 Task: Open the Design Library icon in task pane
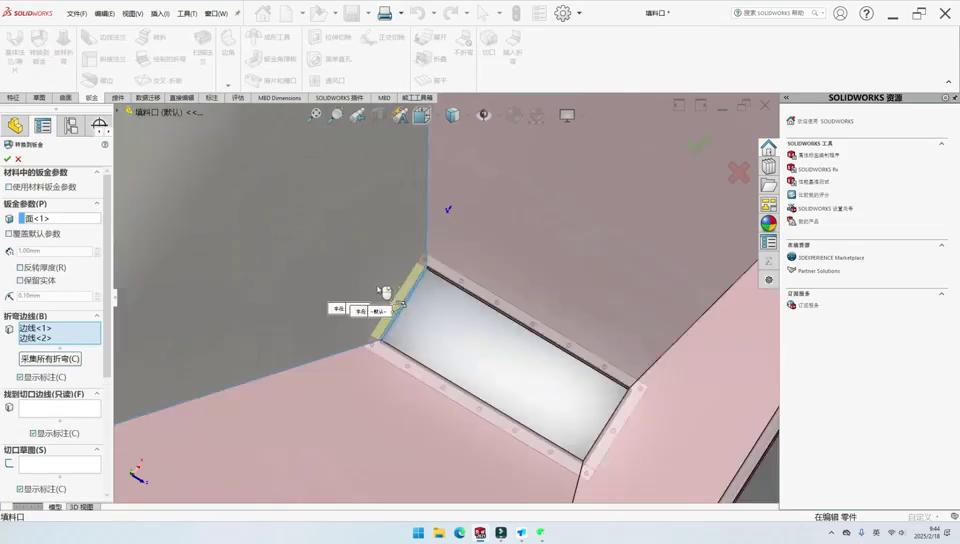click(768, 166)
